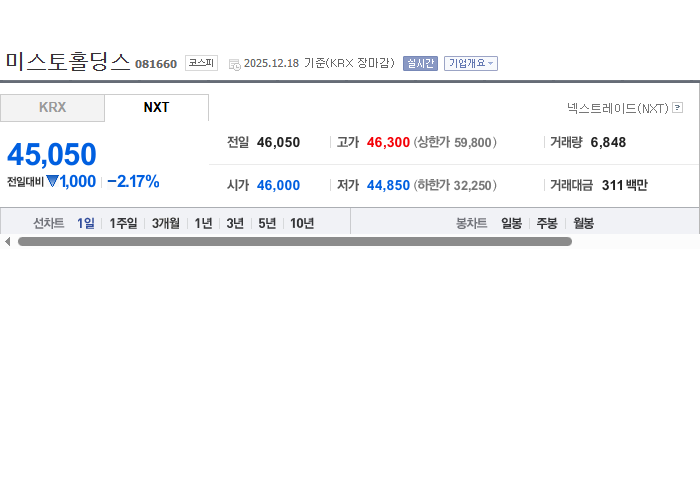700x490 pixels.
Task: Show the 일봉 daily candle chart
Action: (x=511, y=223)
